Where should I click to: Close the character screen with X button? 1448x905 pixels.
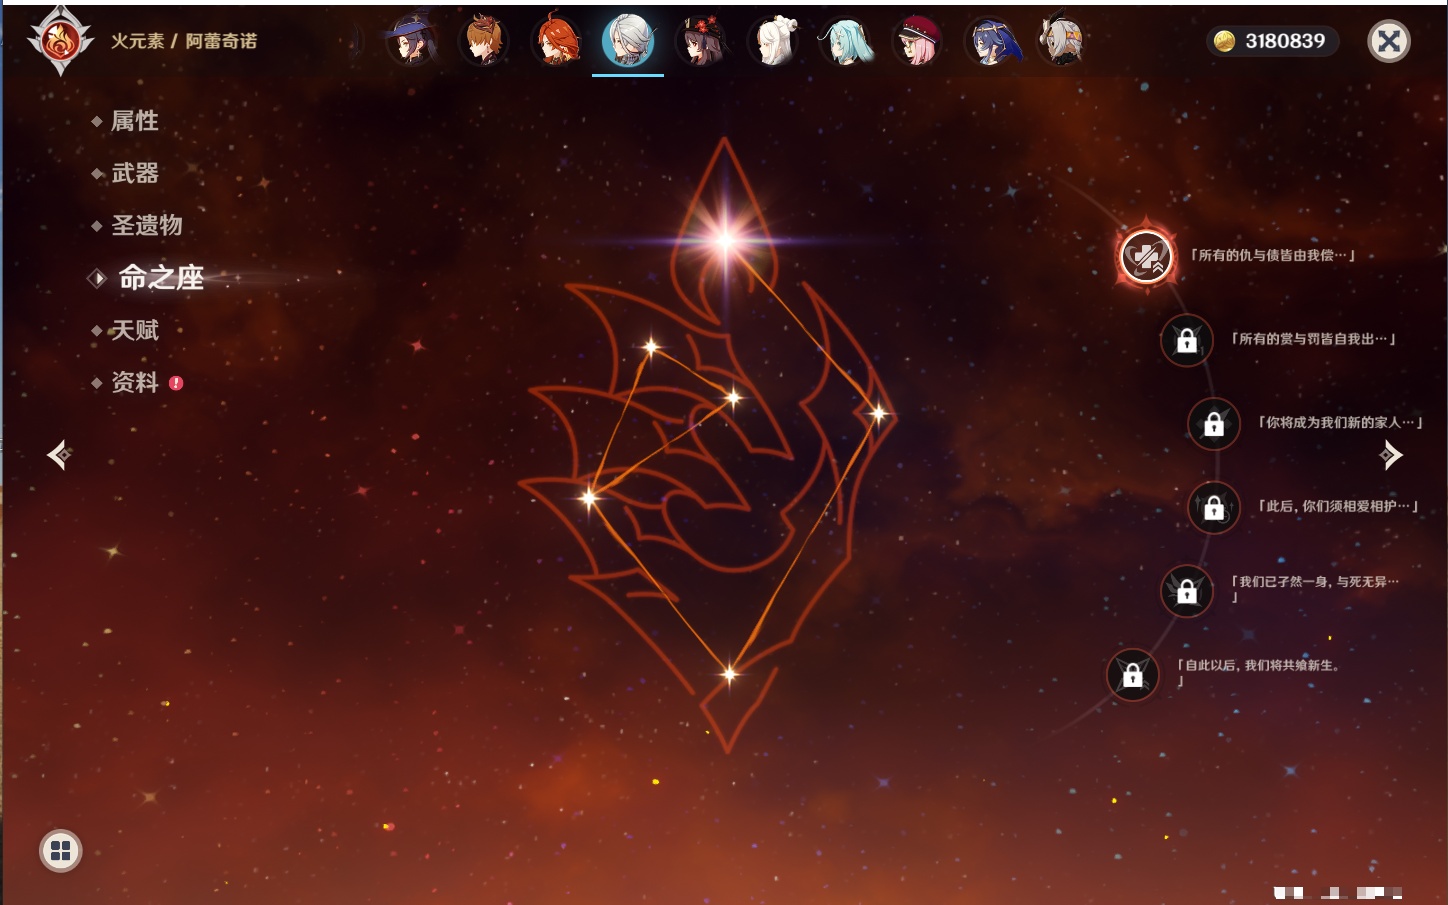(x=1389, y=42)
